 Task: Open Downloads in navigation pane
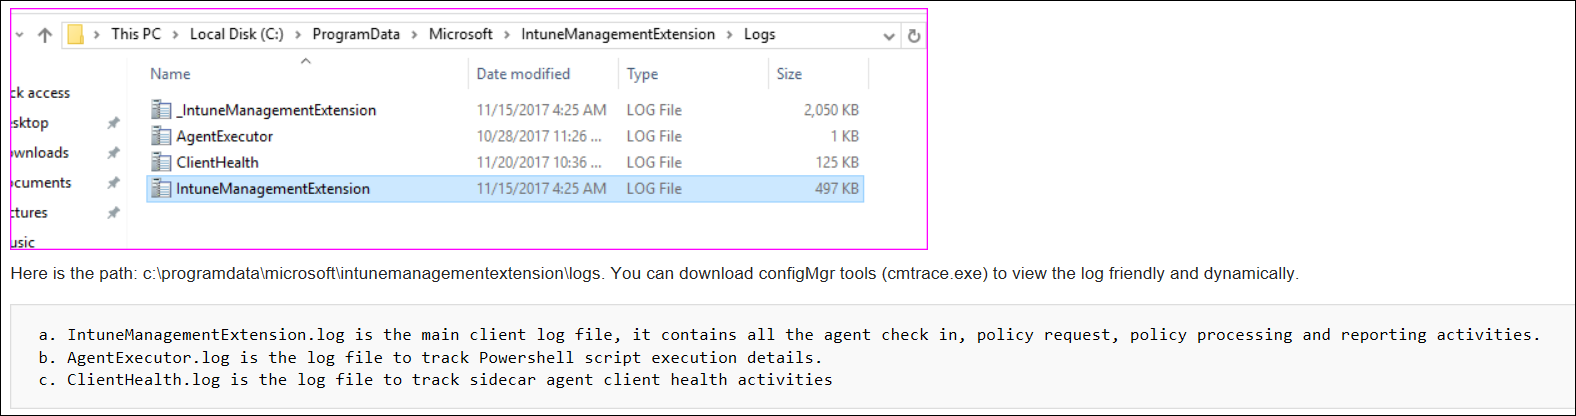point(40,153)
